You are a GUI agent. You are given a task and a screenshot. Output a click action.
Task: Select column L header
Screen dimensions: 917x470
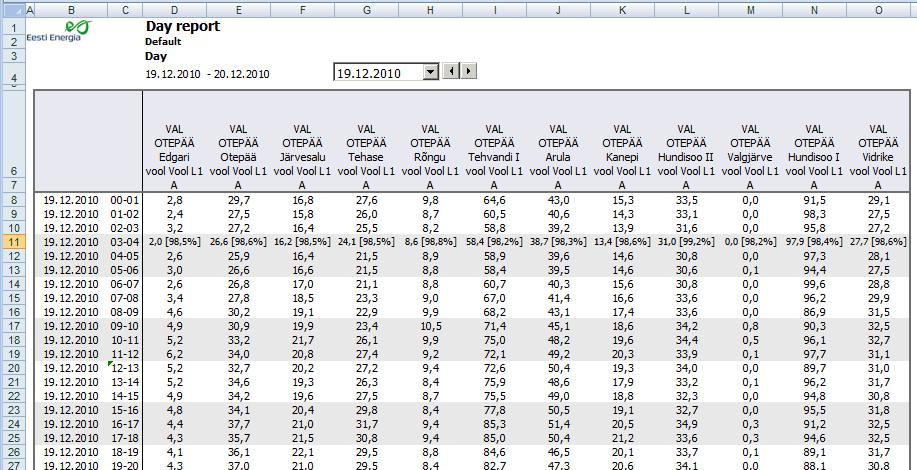coord(686,11)
